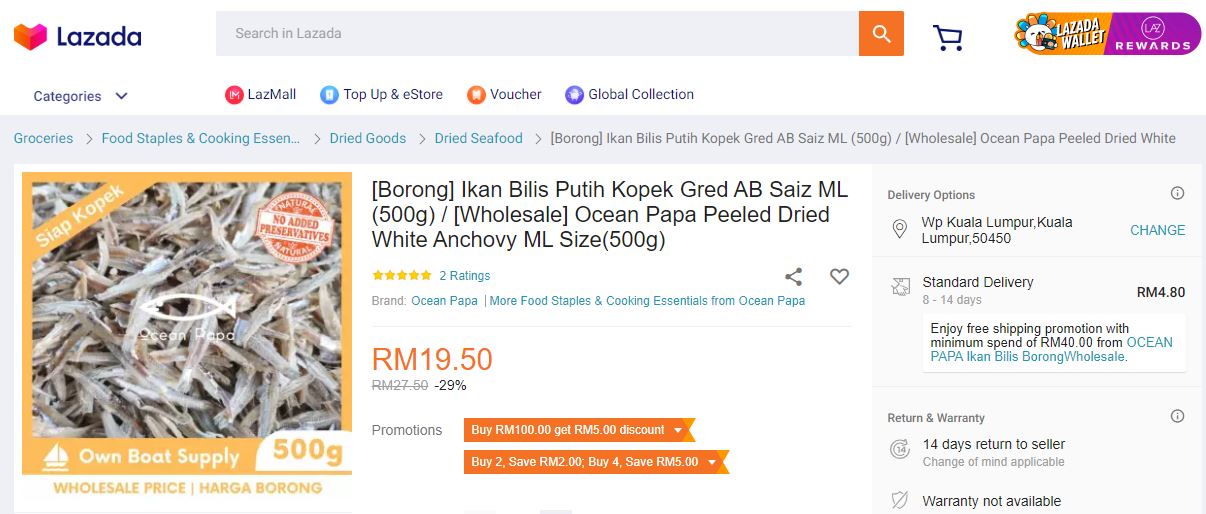Expand Buy RM100.00 get RM5.00 discount promotion
The height and width of the screenshot is (514, 1206).
[x=578, y=430]
